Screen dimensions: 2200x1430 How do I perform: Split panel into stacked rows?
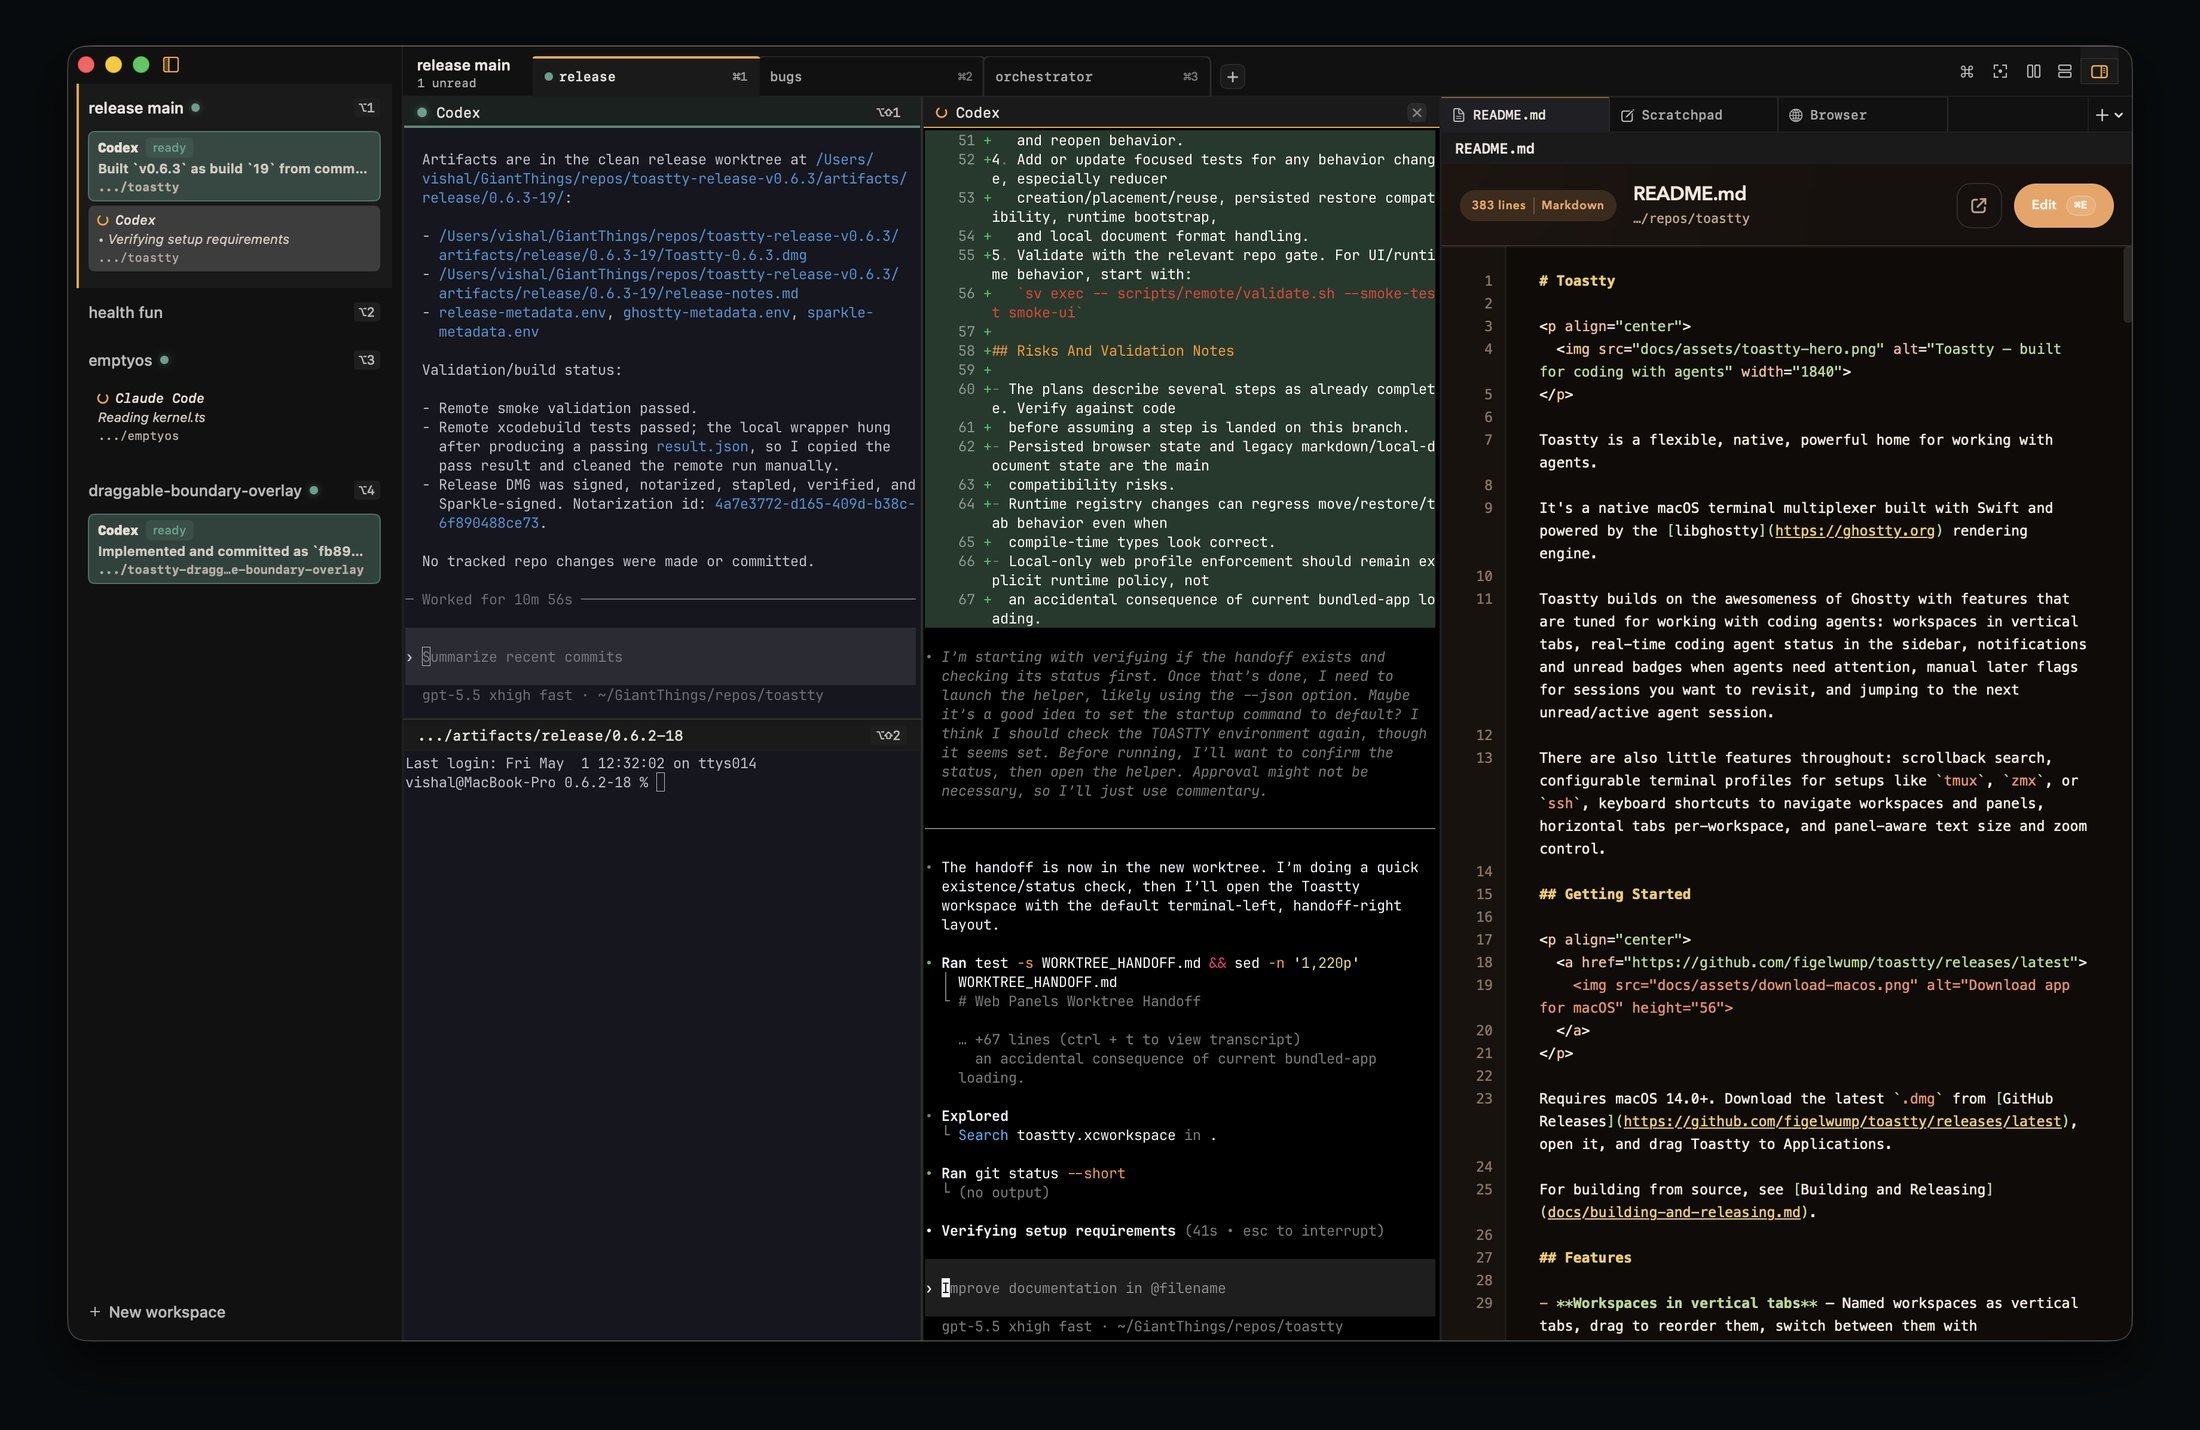(2064, 72)
